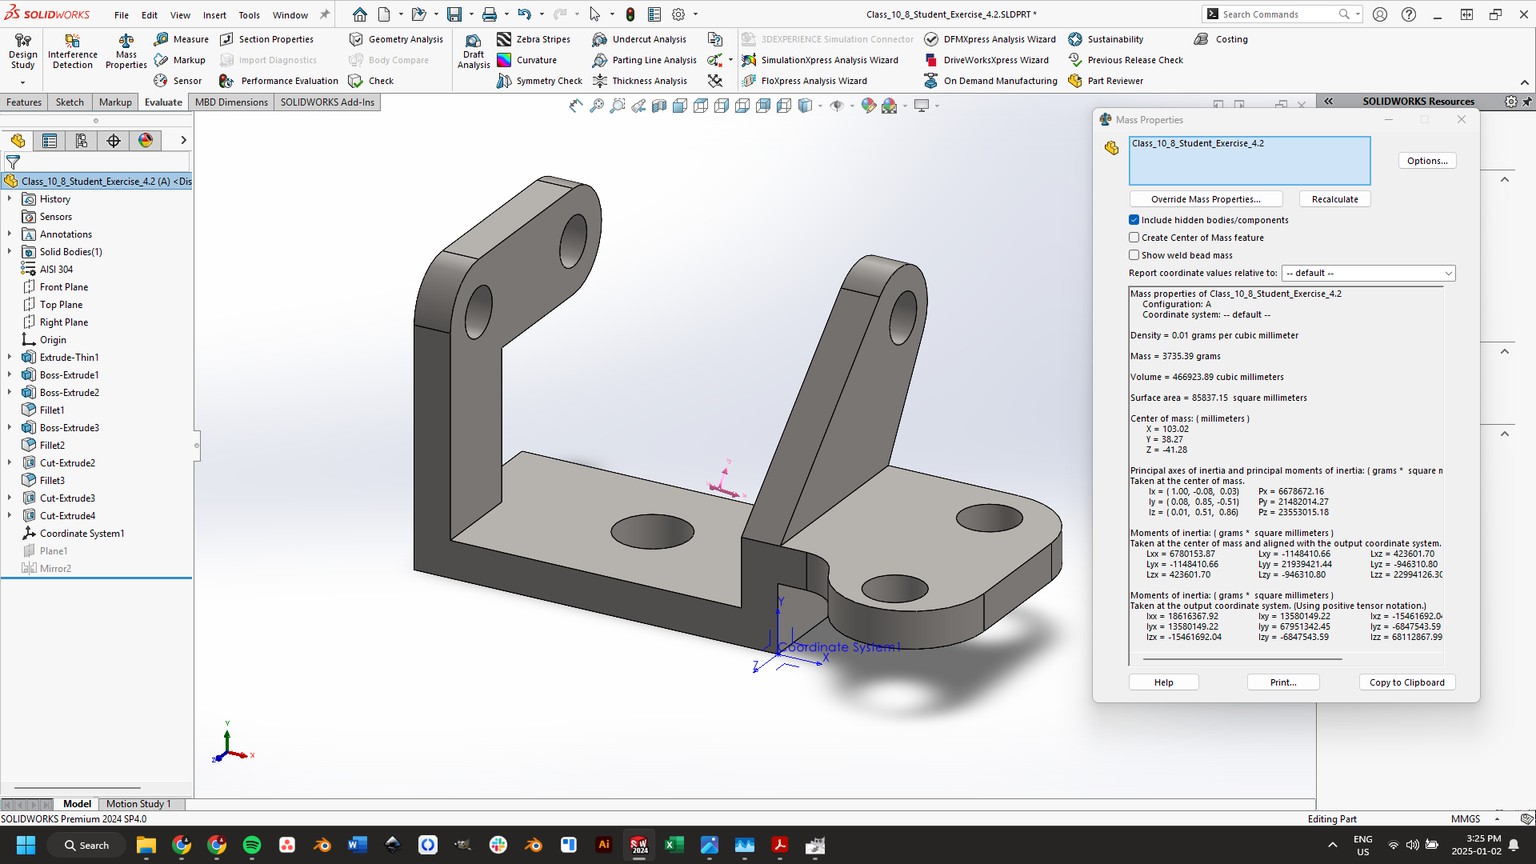The width and height of the screenshot is (1536, 864).
Task: Run the Symmetry Check
Action: click(x=539, y=81)
